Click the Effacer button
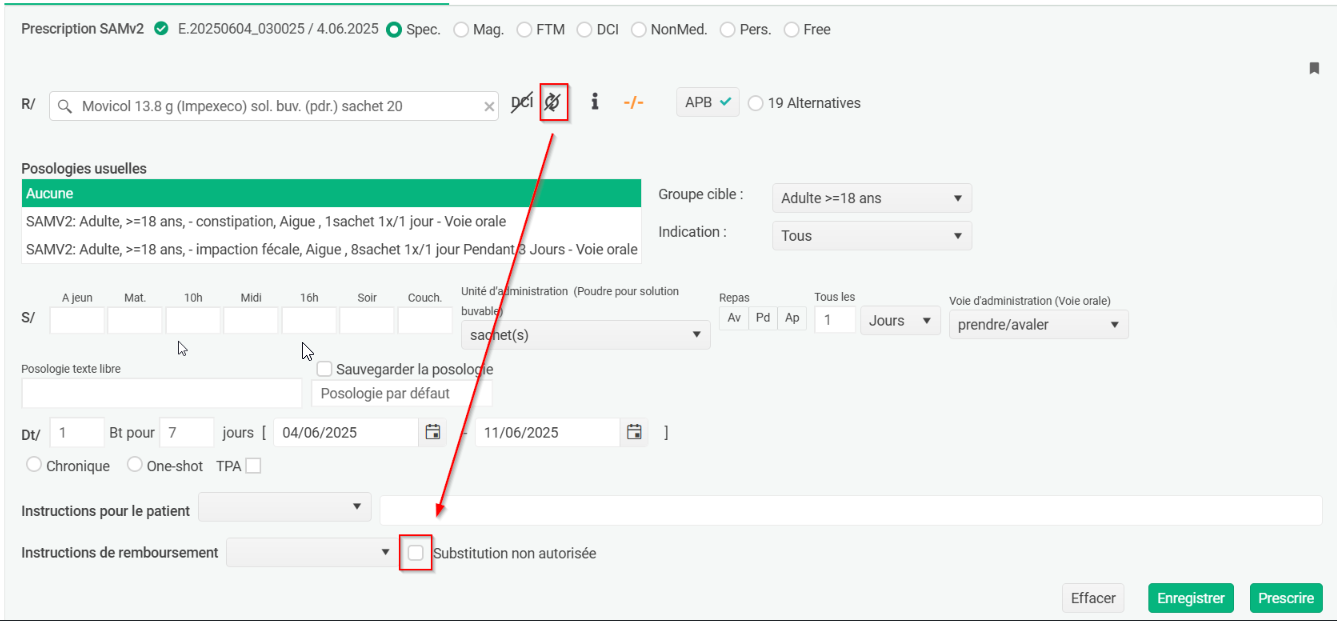The height and width of the screenshot is (621, 1337). [x=1093, y=598]
